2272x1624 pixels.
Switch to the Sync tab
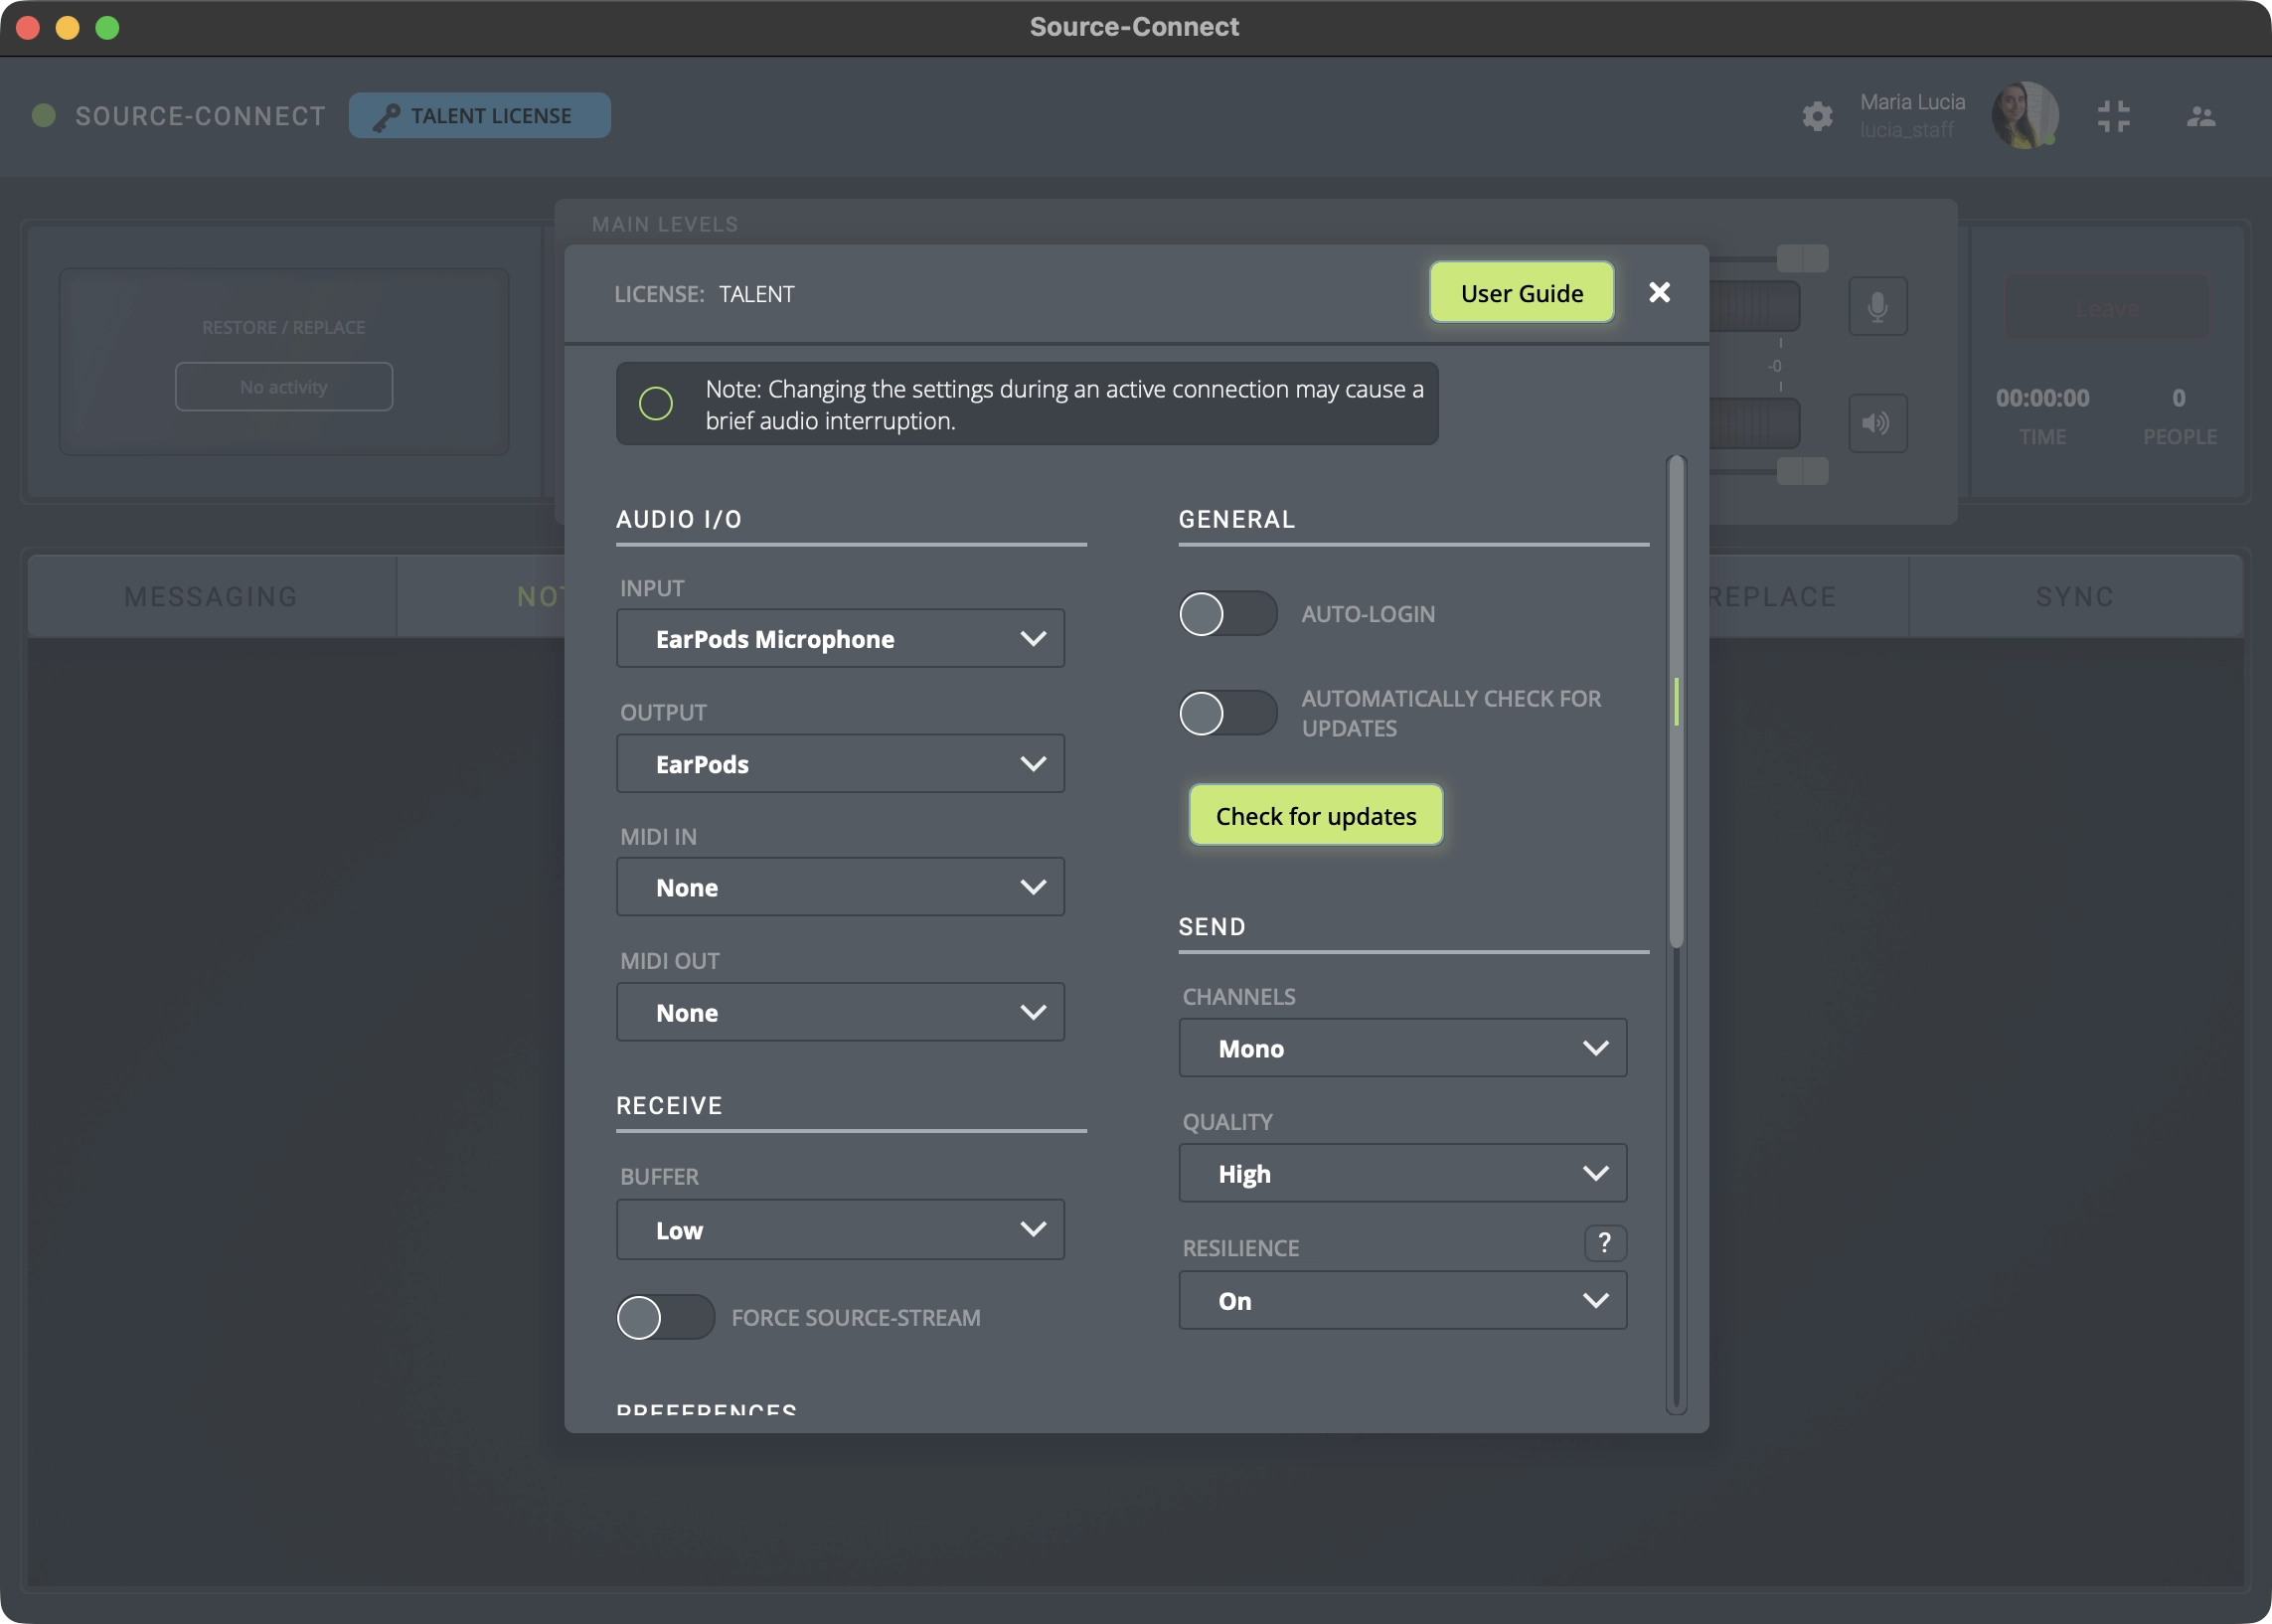pyautogui.click(x=2075, y=596)
